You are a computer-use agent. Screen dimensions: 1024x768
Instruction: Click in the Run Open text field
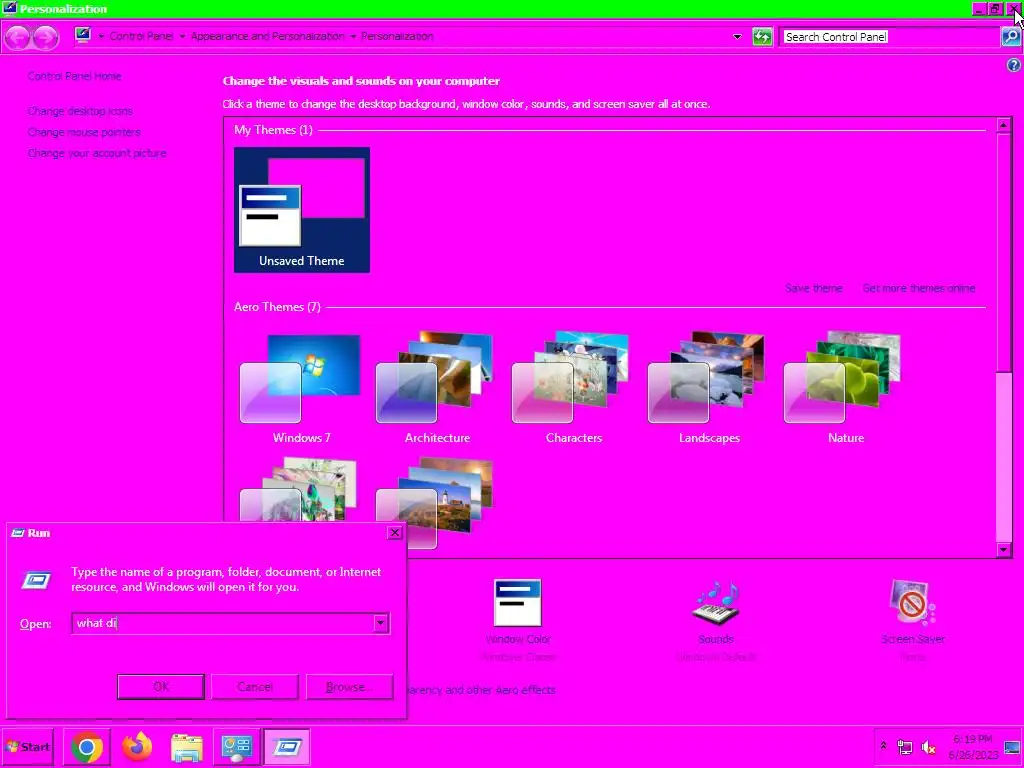point(222,623)
